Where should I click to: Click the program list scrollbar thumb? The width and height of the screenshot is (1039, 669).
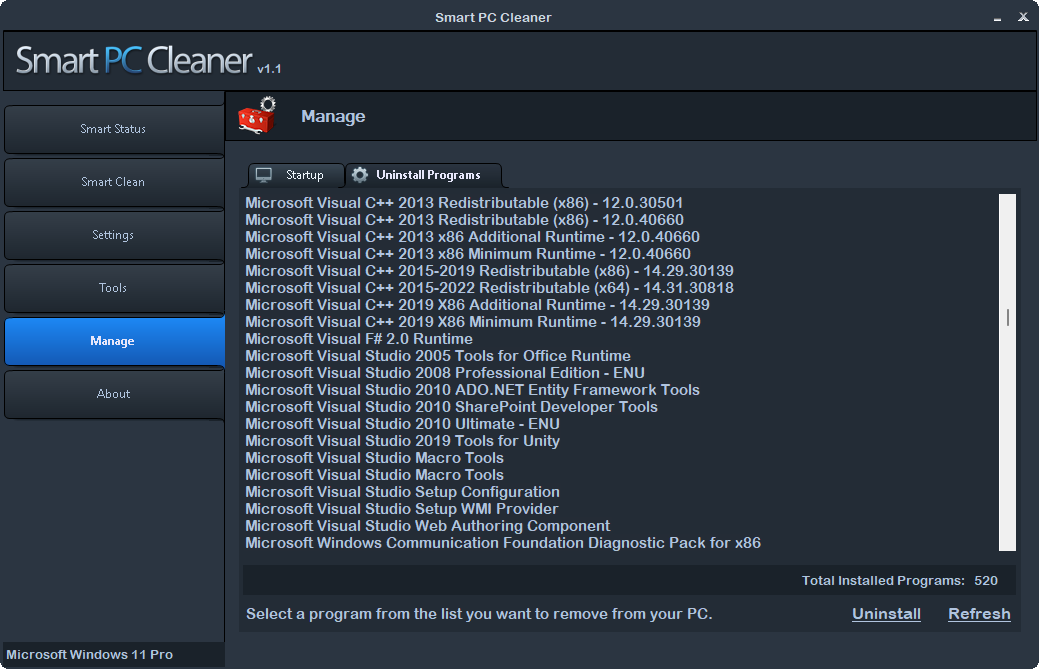coord(1008,317)
